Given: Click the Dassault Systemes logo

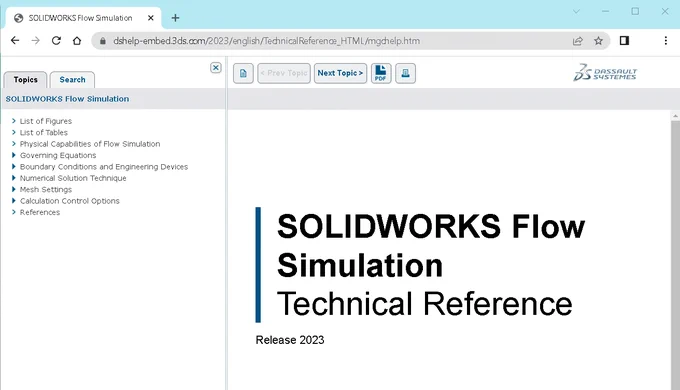Looking at the screenshot, I should tap(605, 73).
